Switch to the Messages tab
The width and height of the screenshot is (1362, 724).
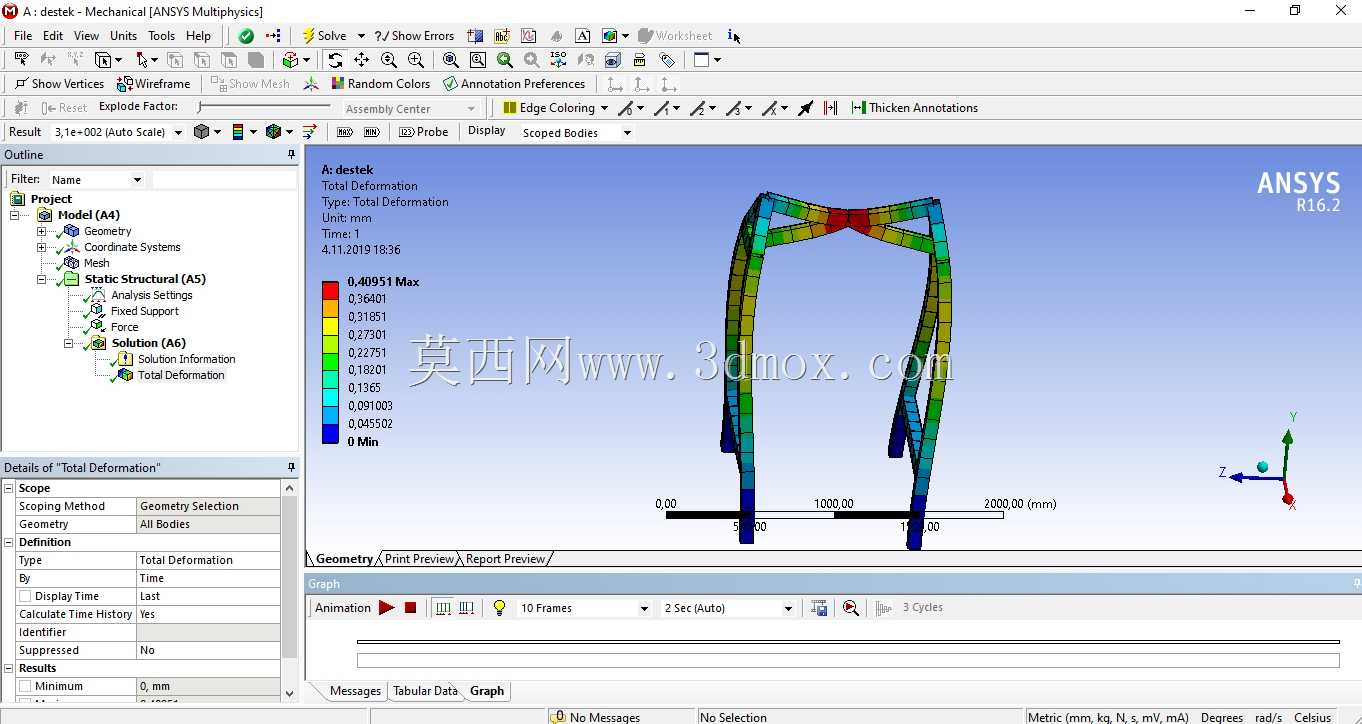pyautogui.click(x=355, y=691)
